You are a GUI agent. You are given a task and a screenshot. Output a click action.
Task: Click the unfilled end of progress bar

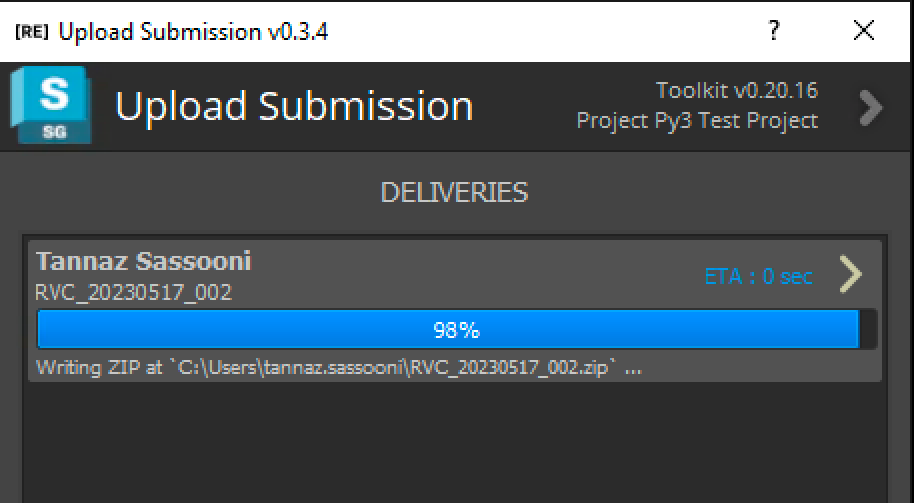click(869, 330)
